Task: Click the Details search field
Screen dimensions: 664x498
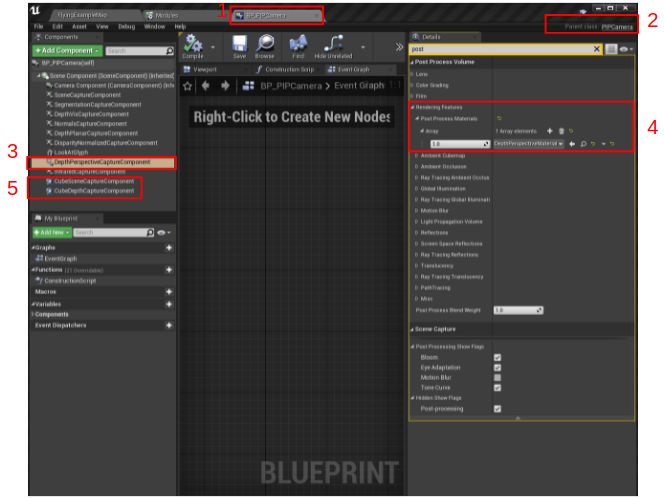Action: click(x=501, y=49)
